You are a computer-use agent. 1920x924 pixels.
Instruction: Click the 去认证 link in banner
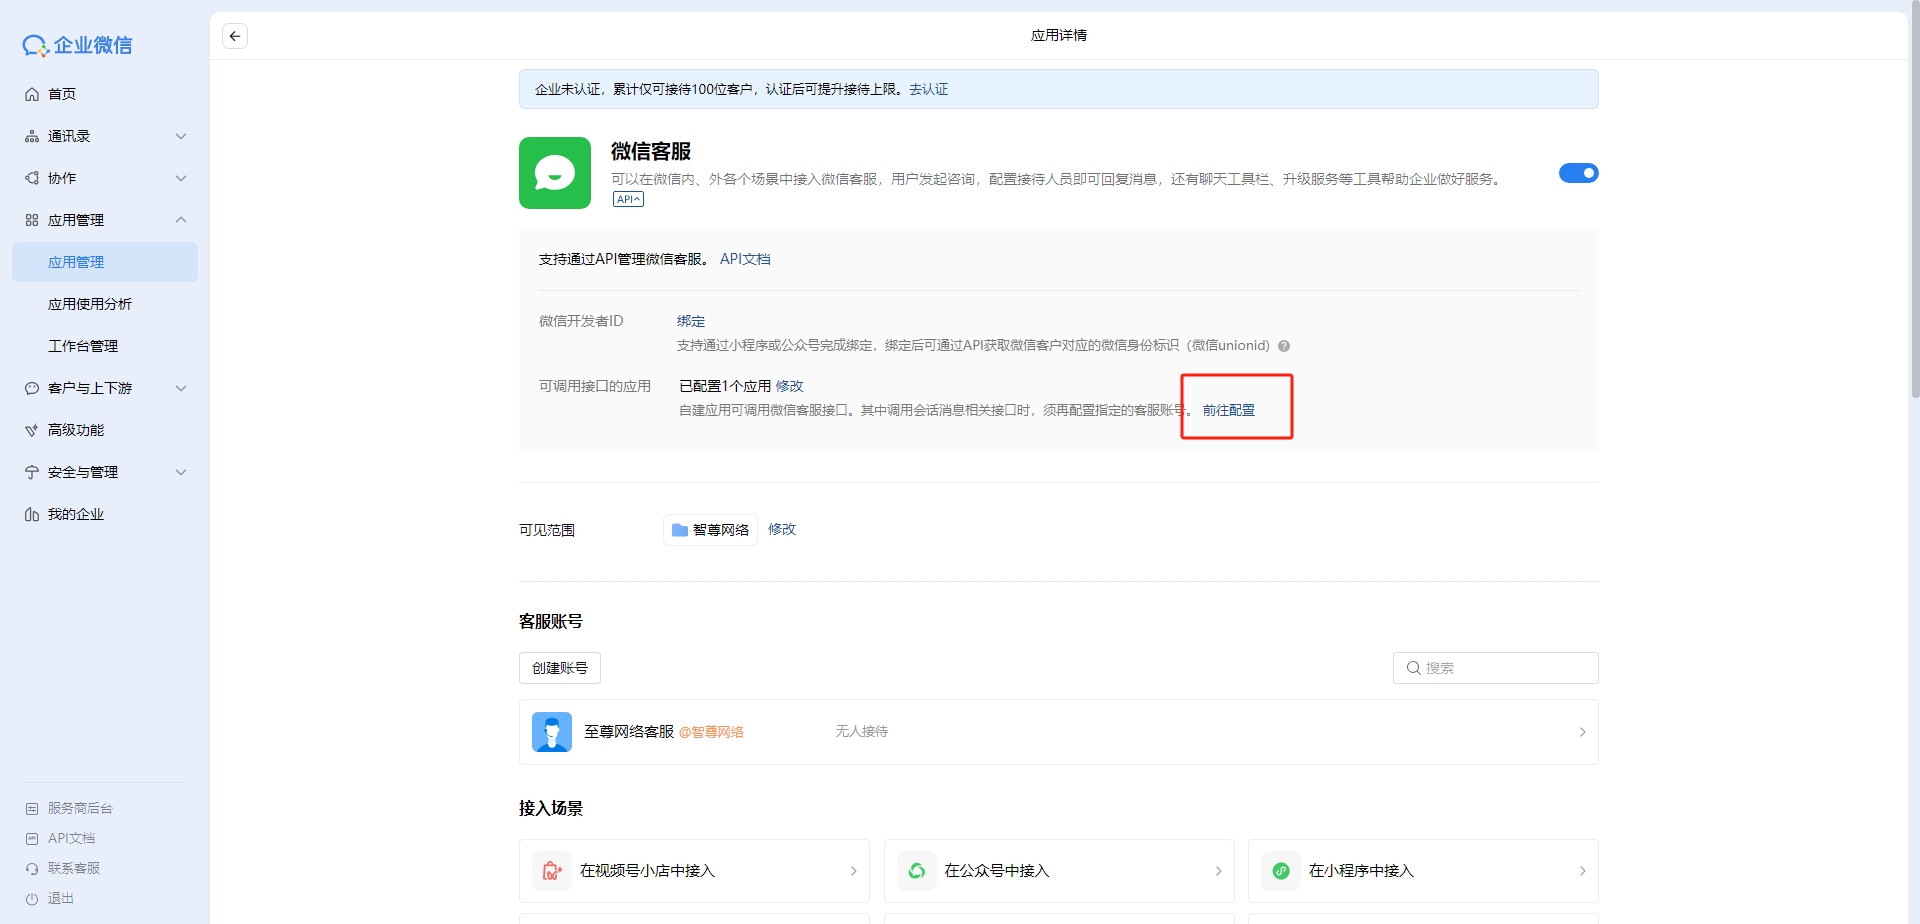[x=928, y=89]
